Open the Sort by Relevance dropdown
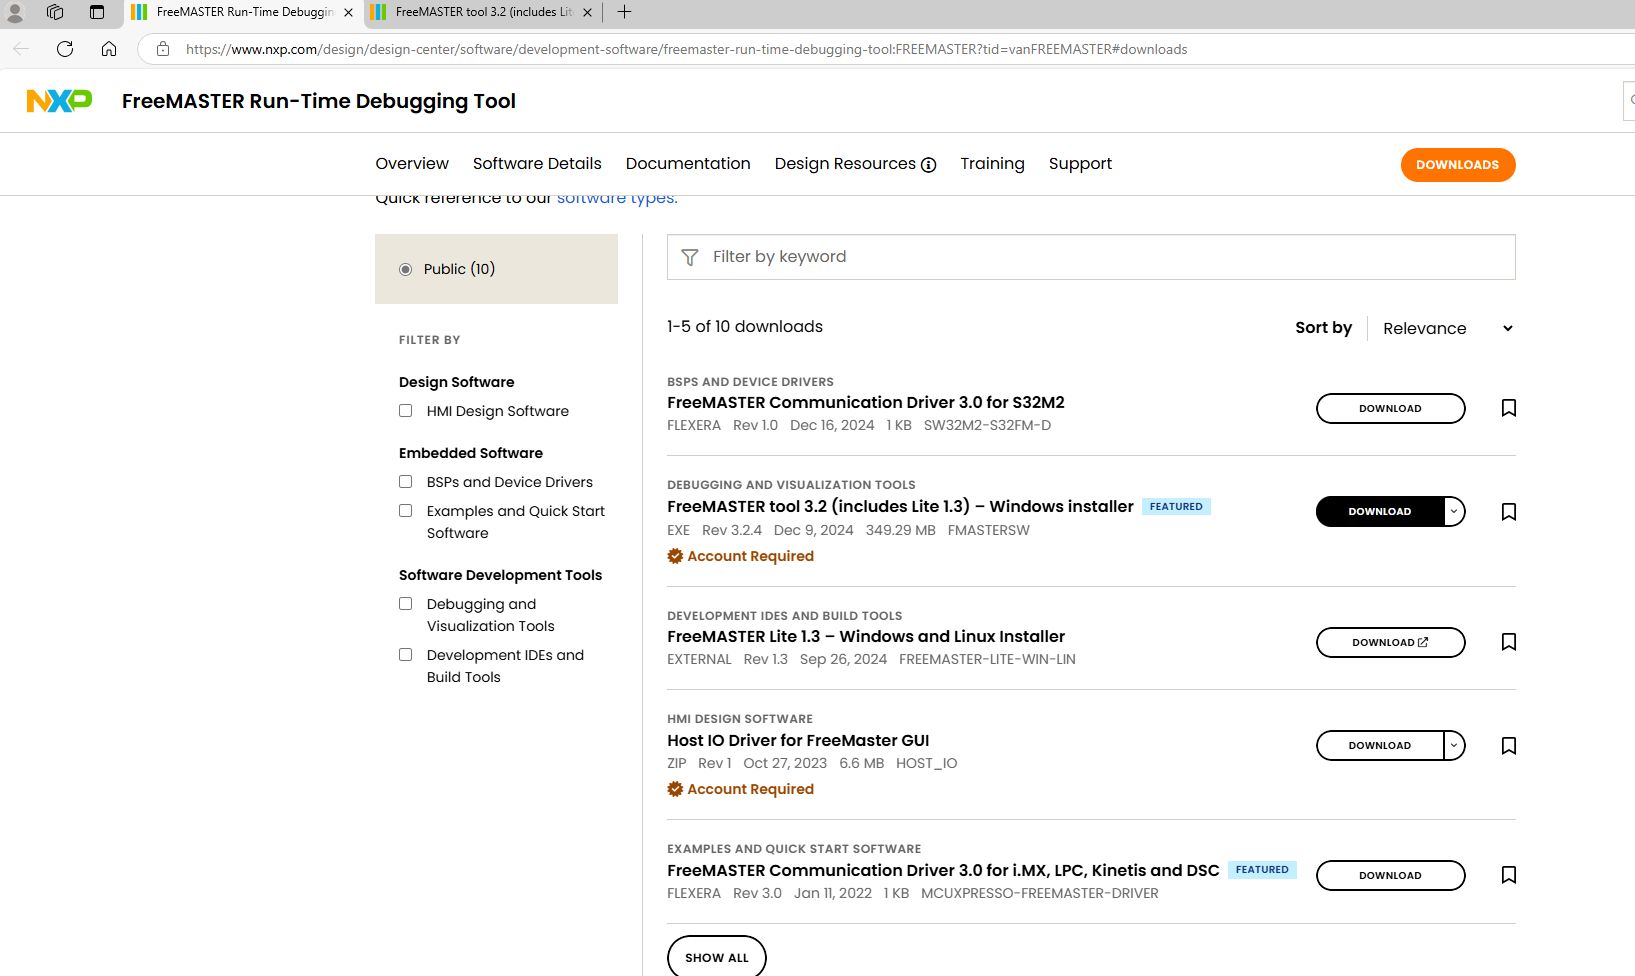 coord(1447,328)
